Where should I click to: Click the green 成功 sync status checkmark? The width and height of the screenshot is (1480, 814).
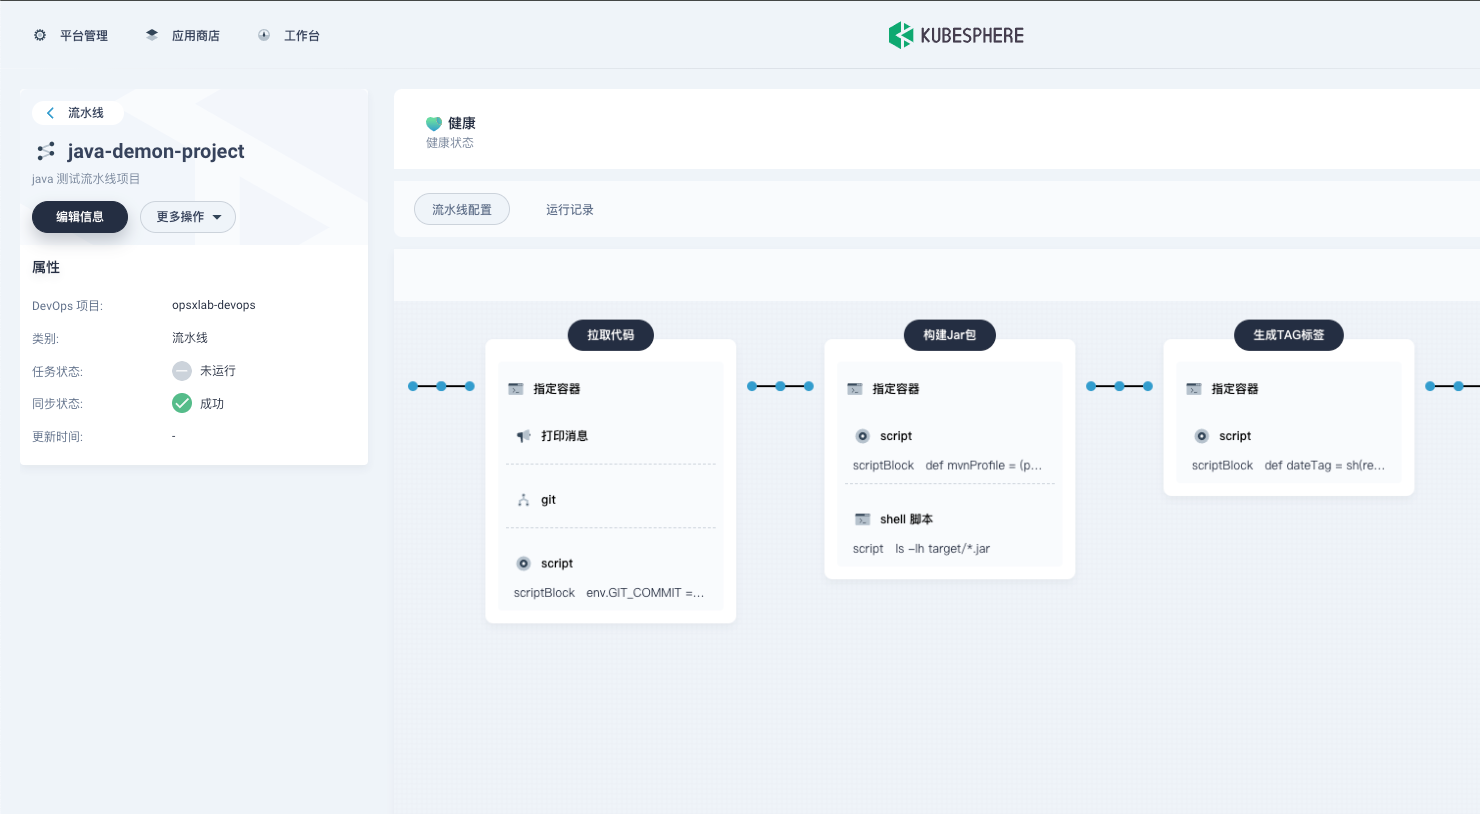coord(182,403)
